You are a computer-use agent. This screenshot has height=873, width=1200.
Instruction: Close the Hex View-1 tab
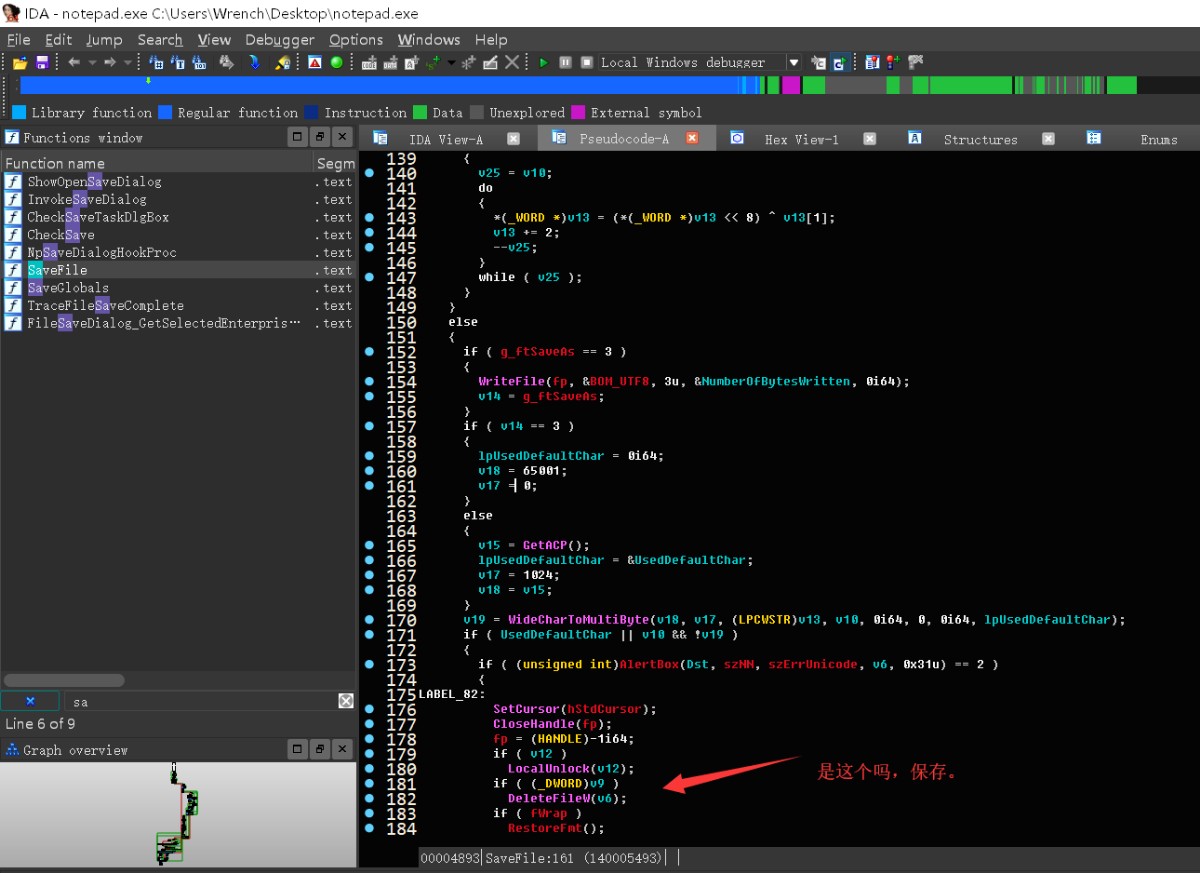tap(870, 139)
